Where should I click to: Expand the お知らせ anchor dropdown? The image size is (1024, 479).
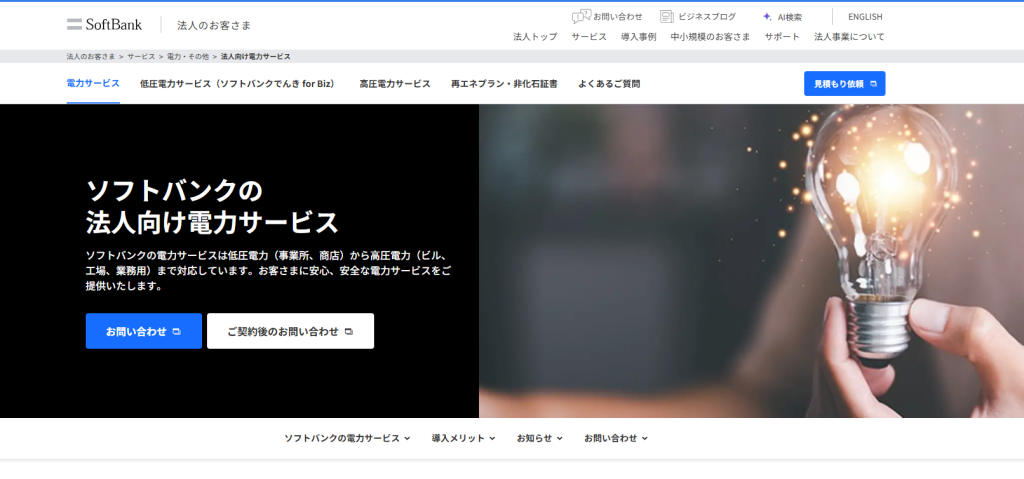point(539,438)
